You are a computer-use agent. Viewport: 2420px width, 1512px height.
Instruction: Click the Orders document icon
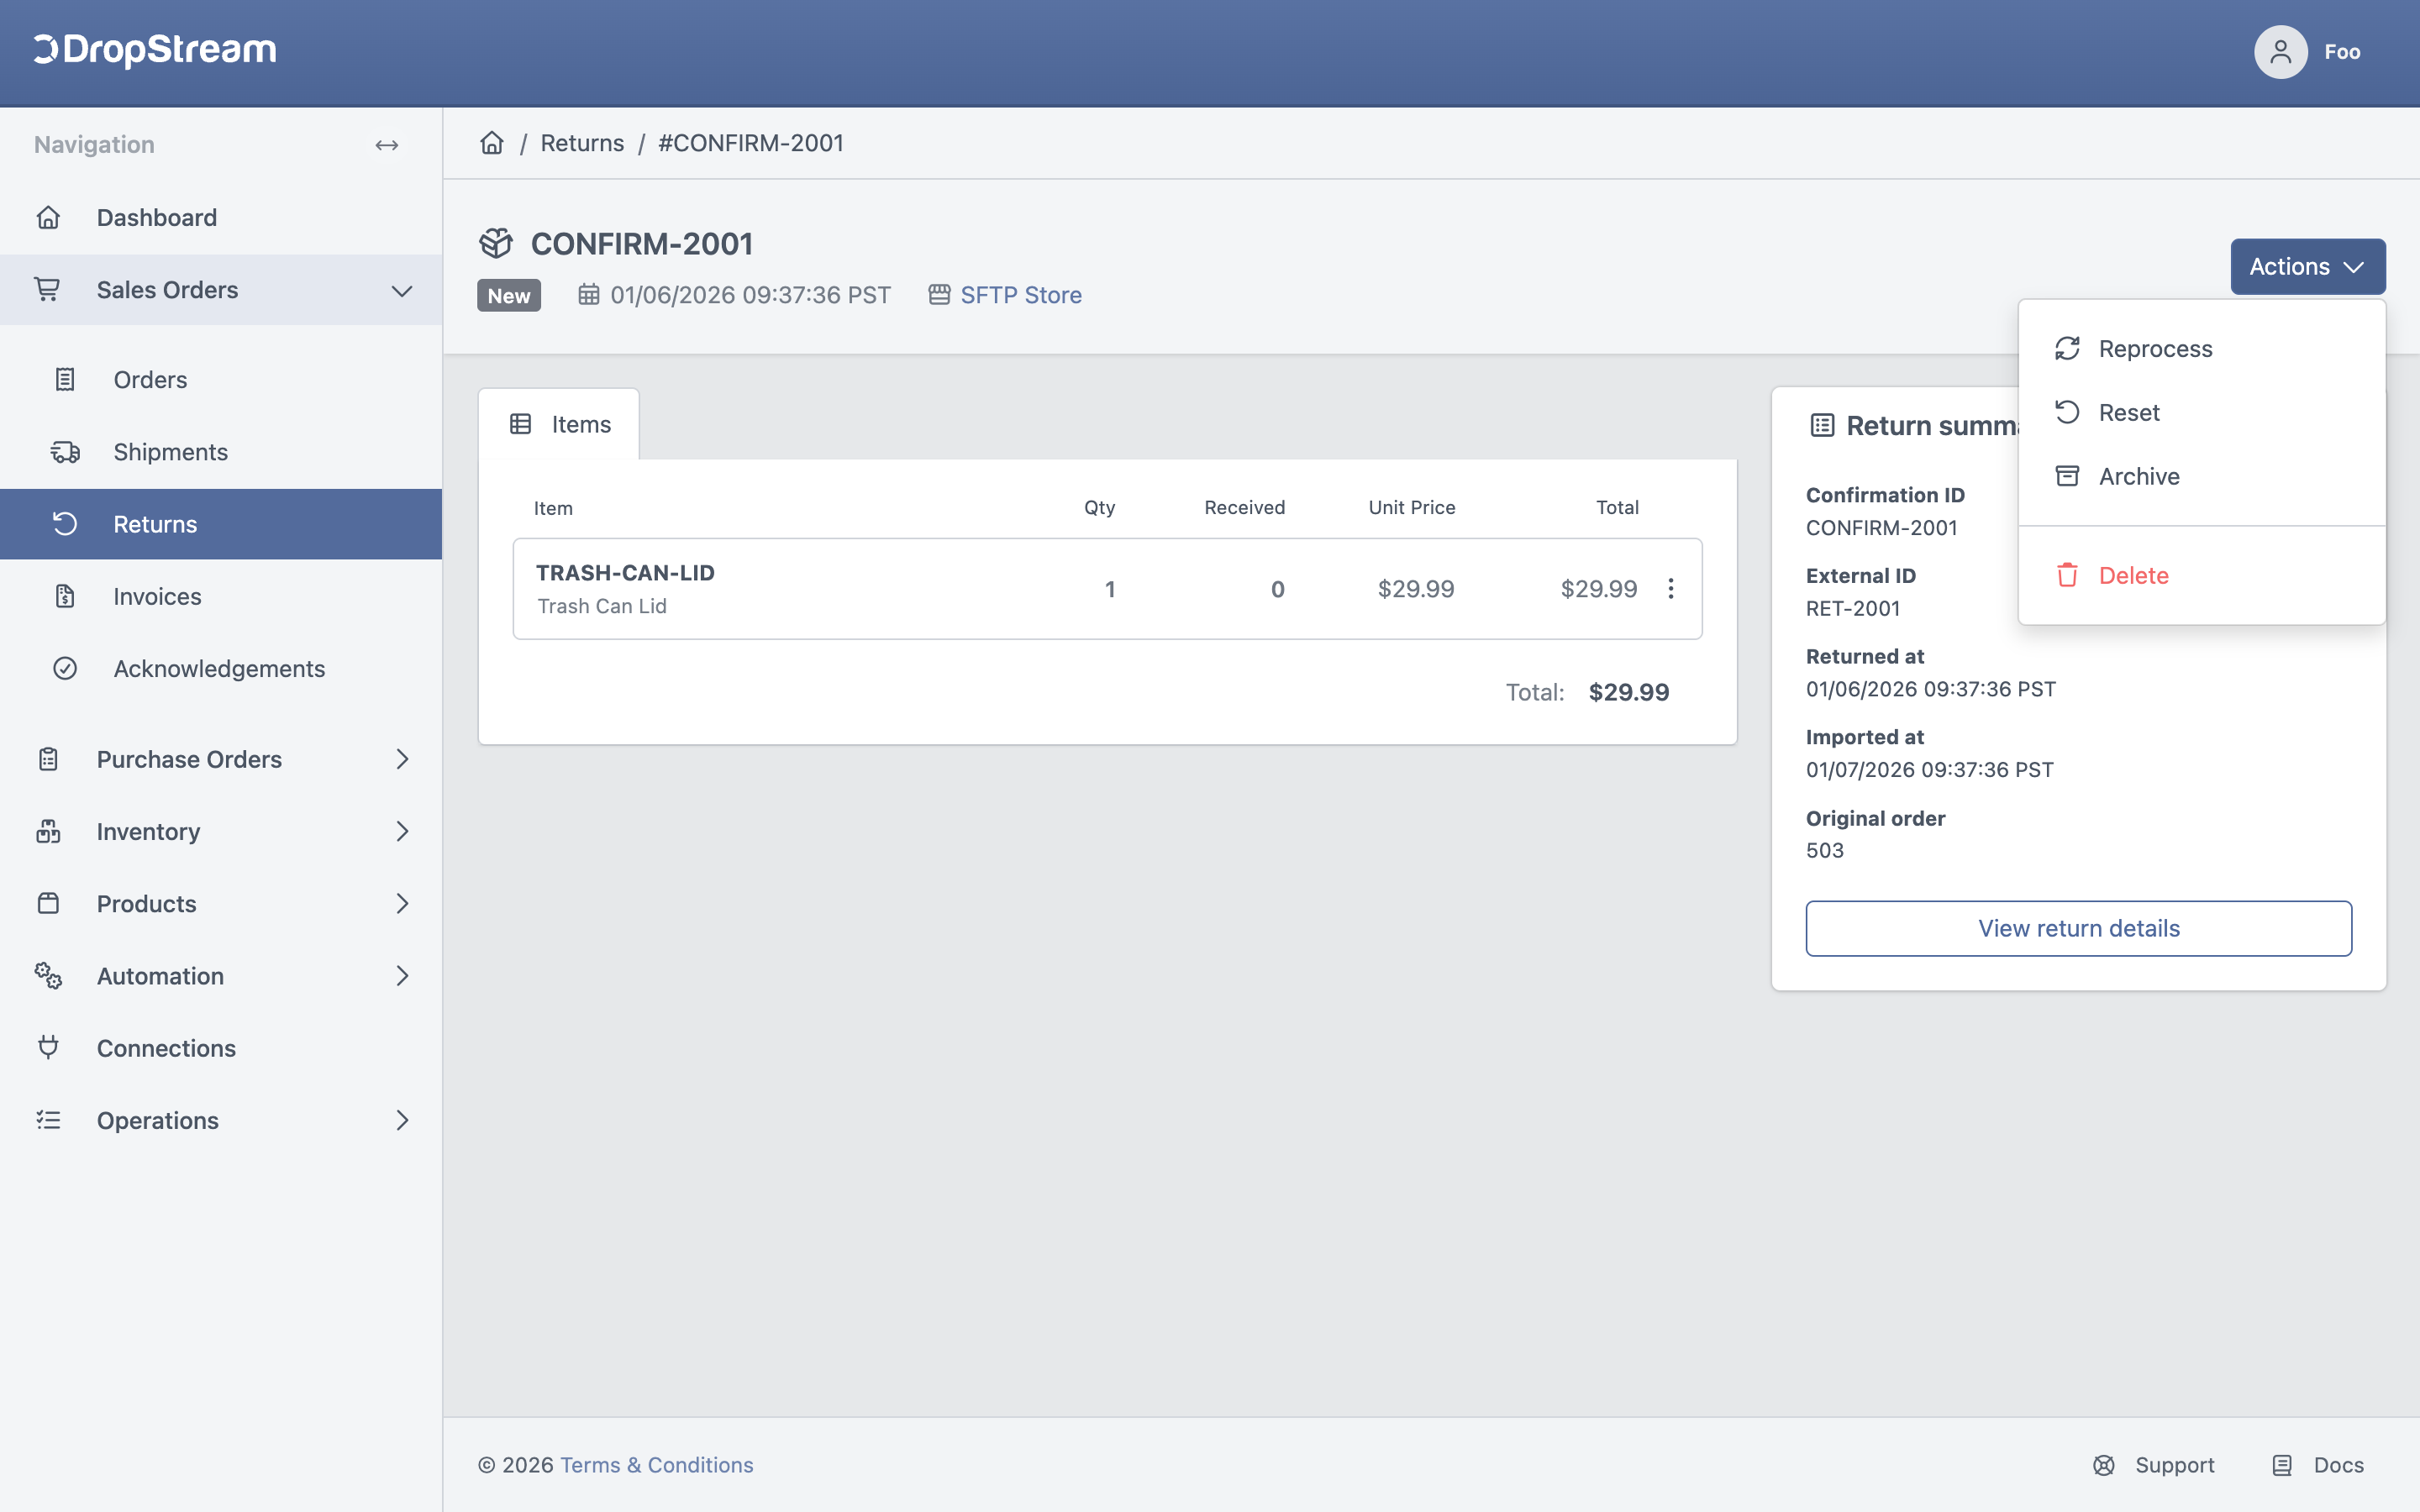coord(65,380)
